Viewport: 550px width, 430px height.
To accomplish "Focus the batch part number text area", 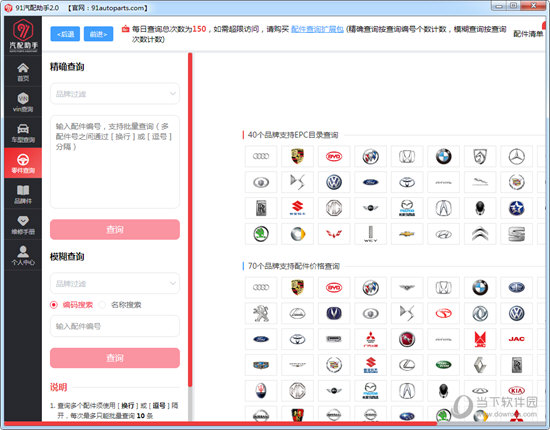I will pos(115,162).
